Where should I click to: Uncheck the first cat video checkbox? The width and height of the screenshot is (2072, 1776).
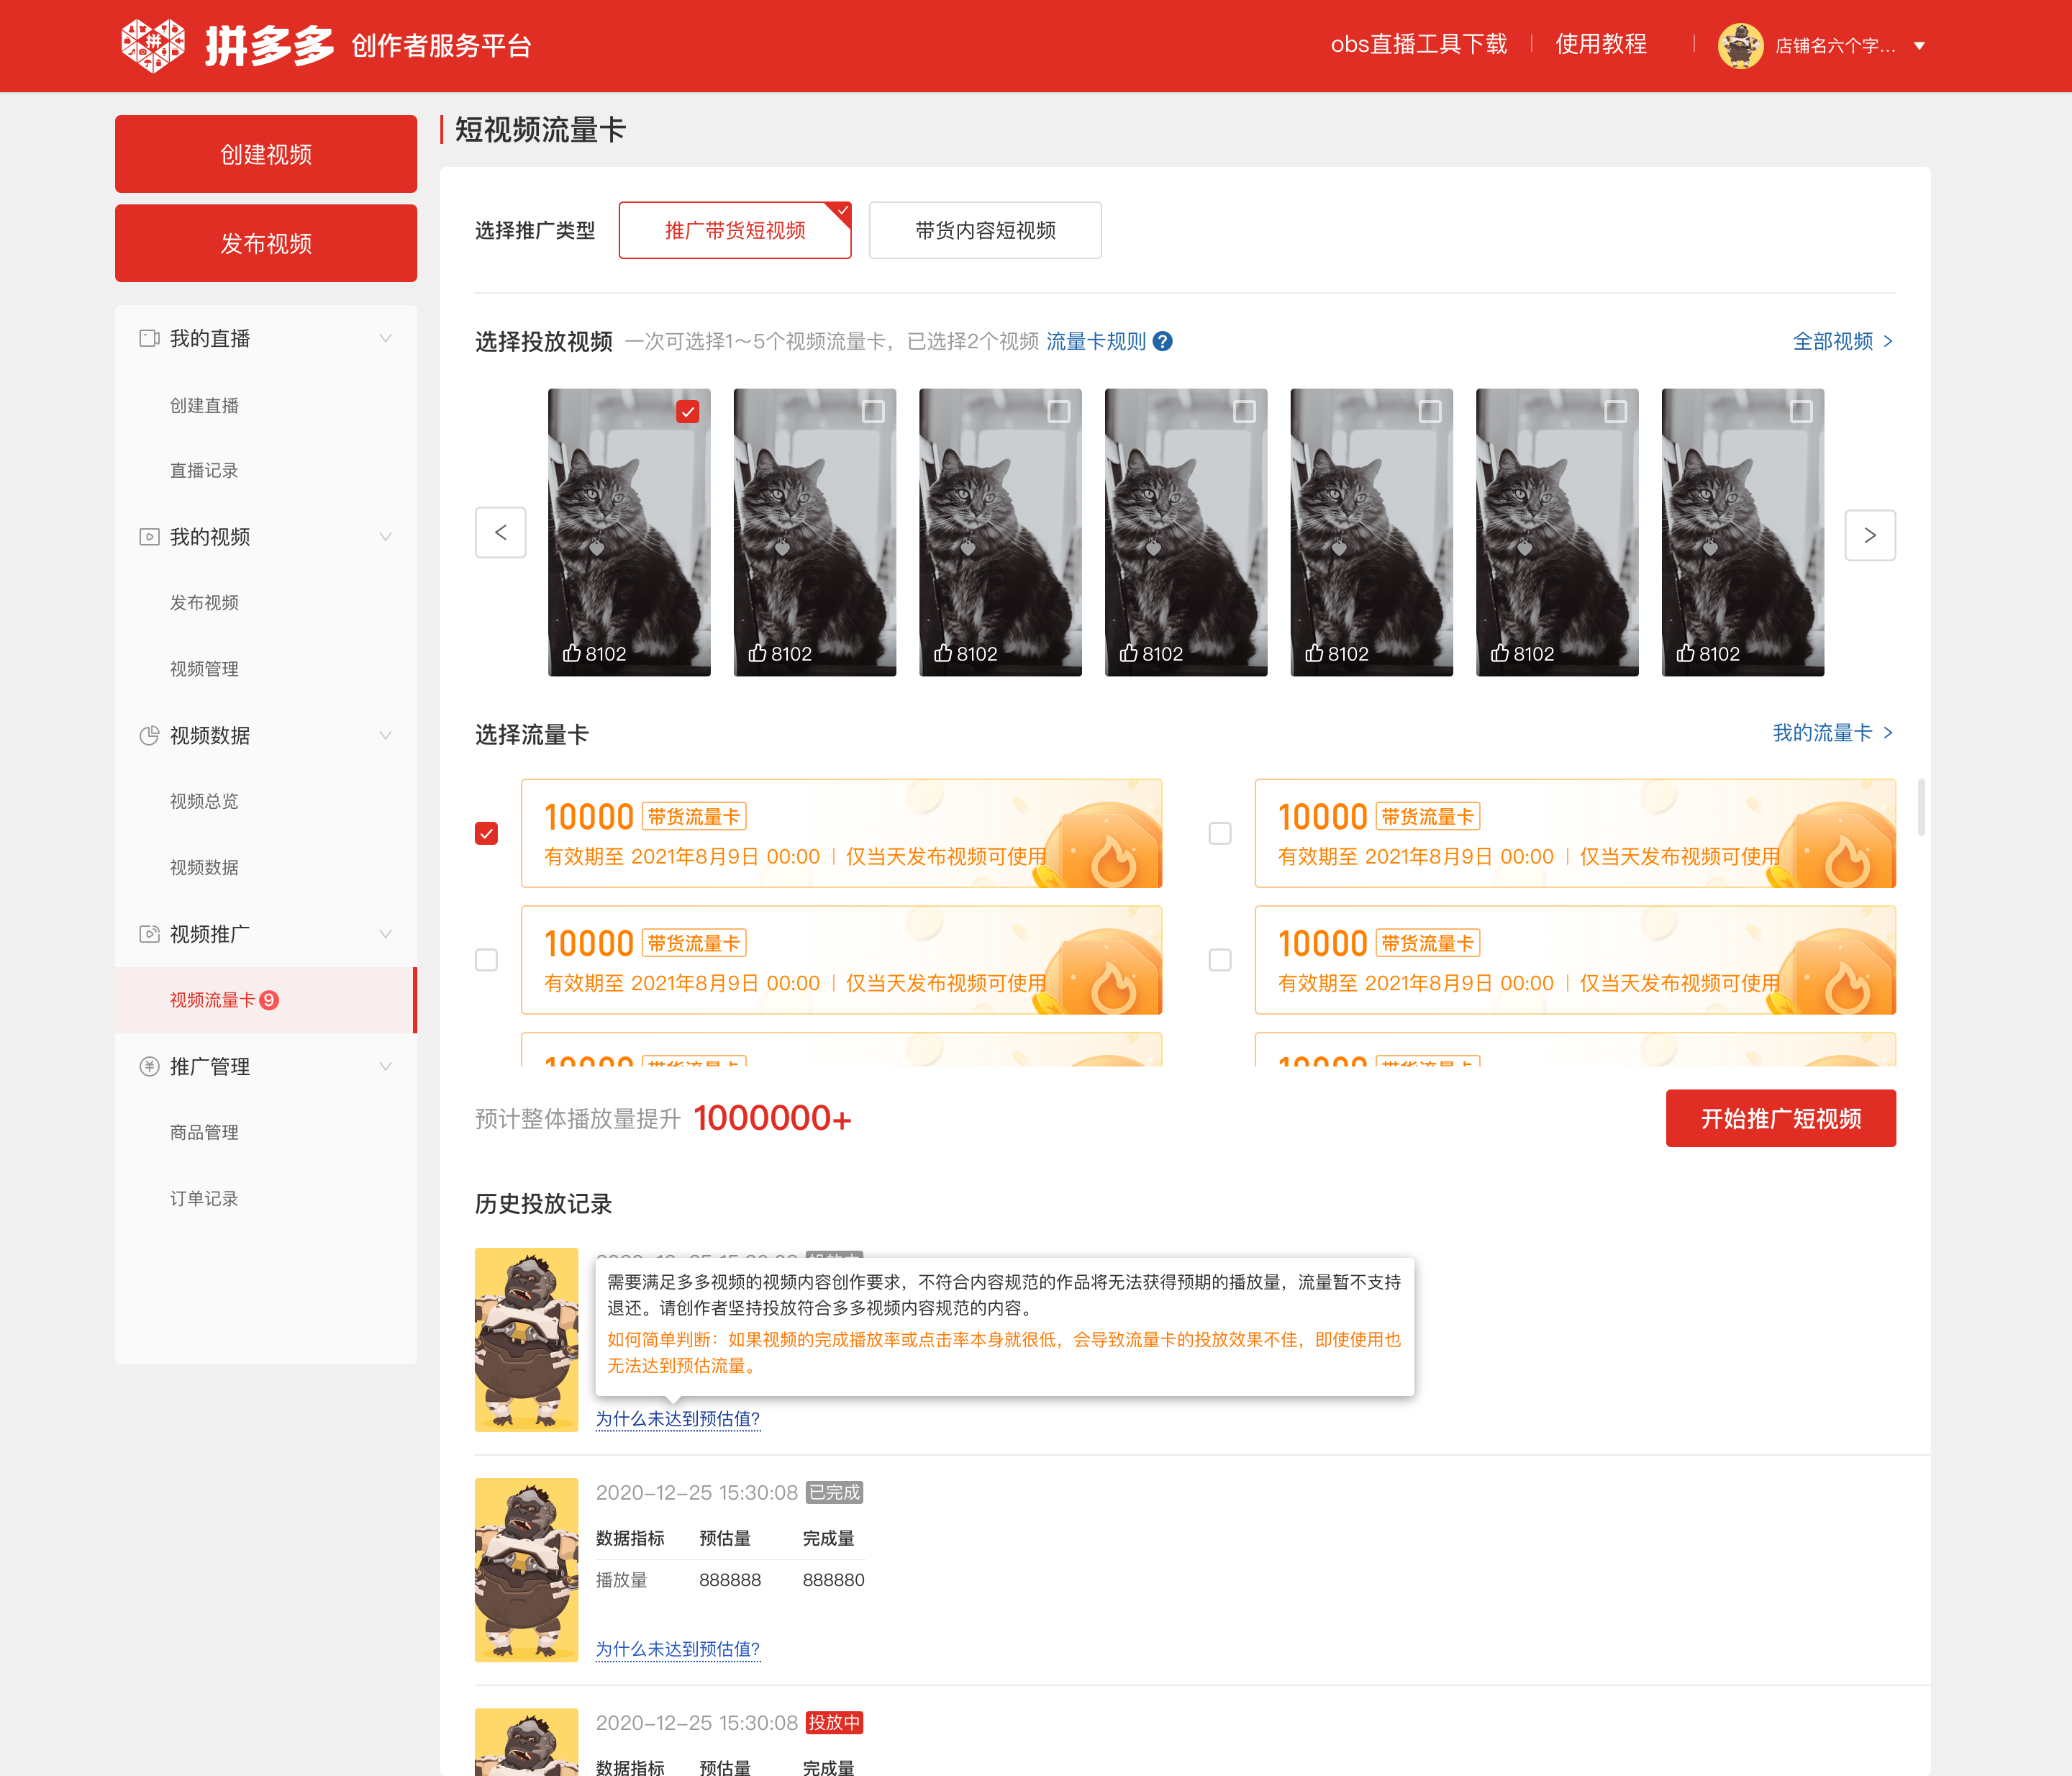(x=688, y=411)
